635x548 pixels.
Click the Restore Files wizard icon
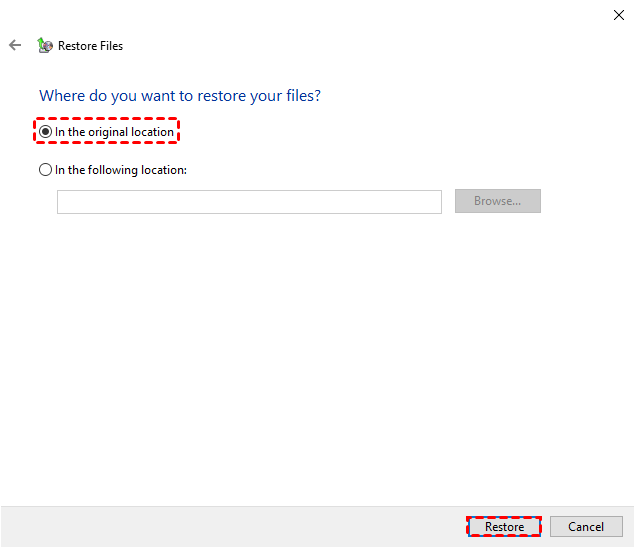(x=45, y=45)
